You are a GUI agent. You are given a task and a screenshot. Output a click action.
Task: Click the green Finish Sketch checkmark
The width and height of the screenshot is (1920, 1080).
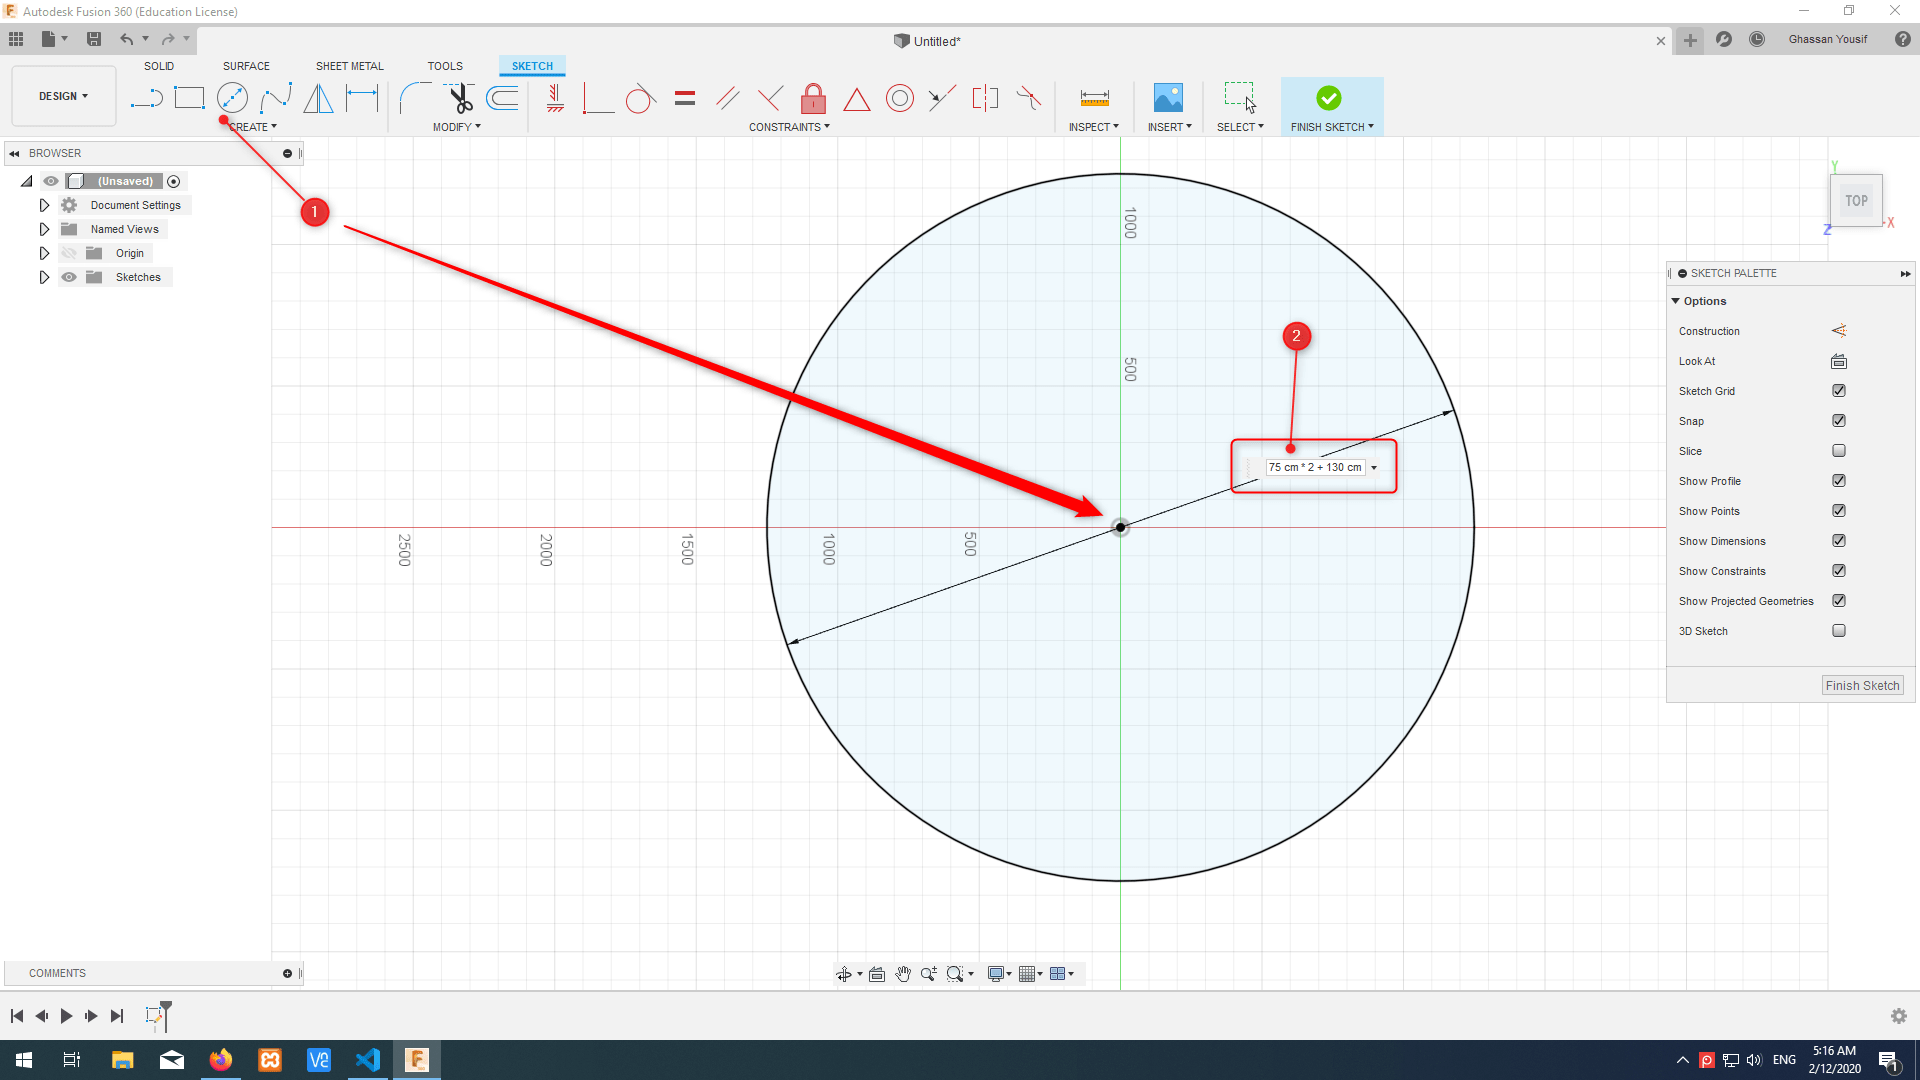coord(1329,98)
